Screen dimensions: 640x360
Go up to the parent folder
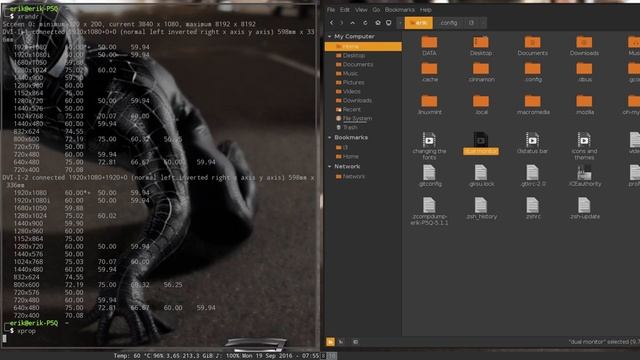[x=353, y=23]
